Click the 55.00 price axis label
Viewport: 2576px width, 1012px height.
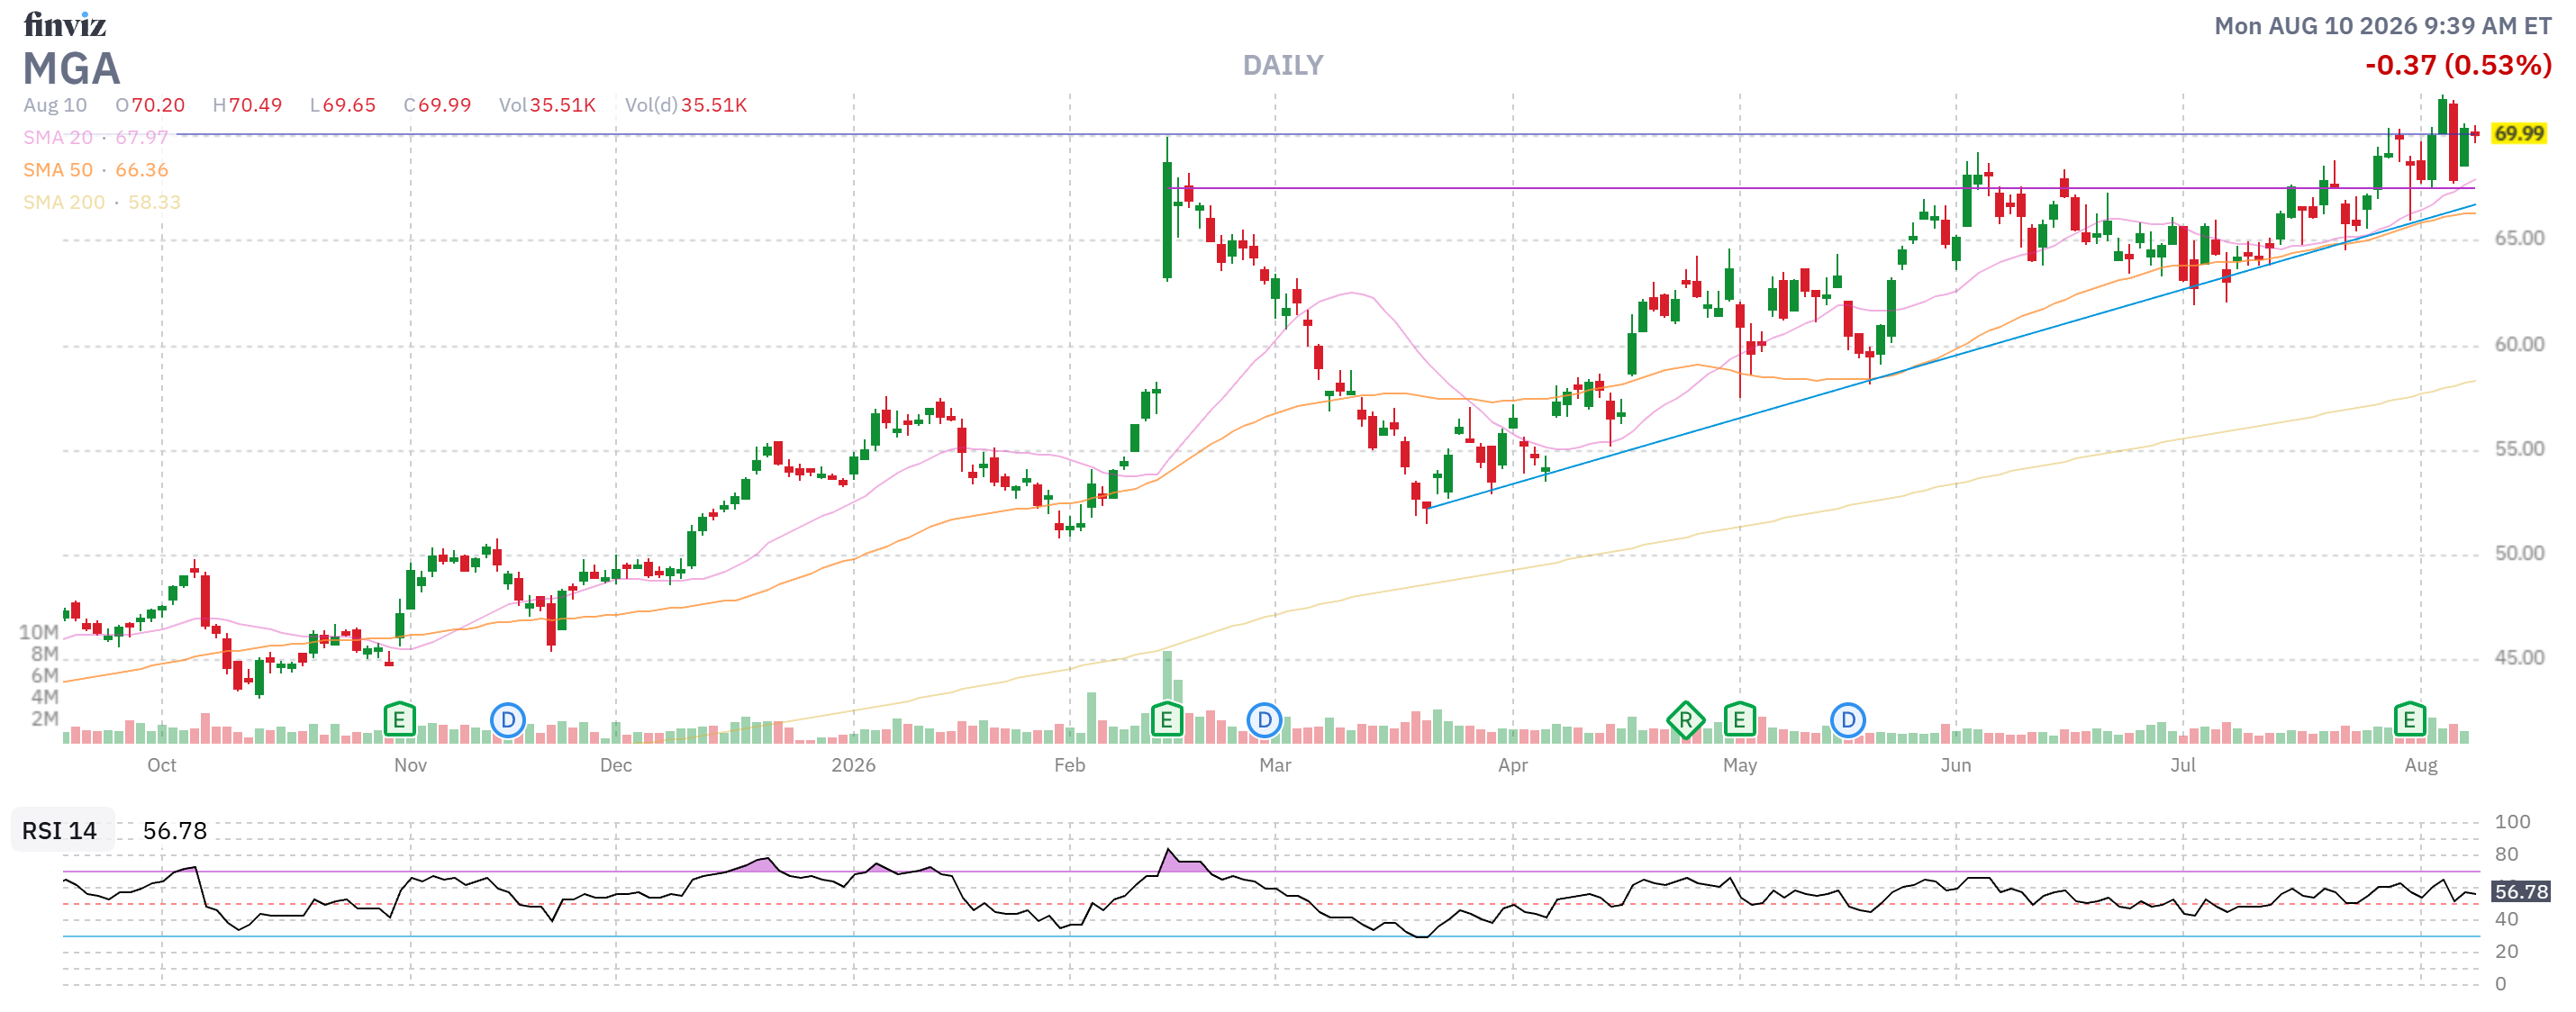tap(2519, 449)
